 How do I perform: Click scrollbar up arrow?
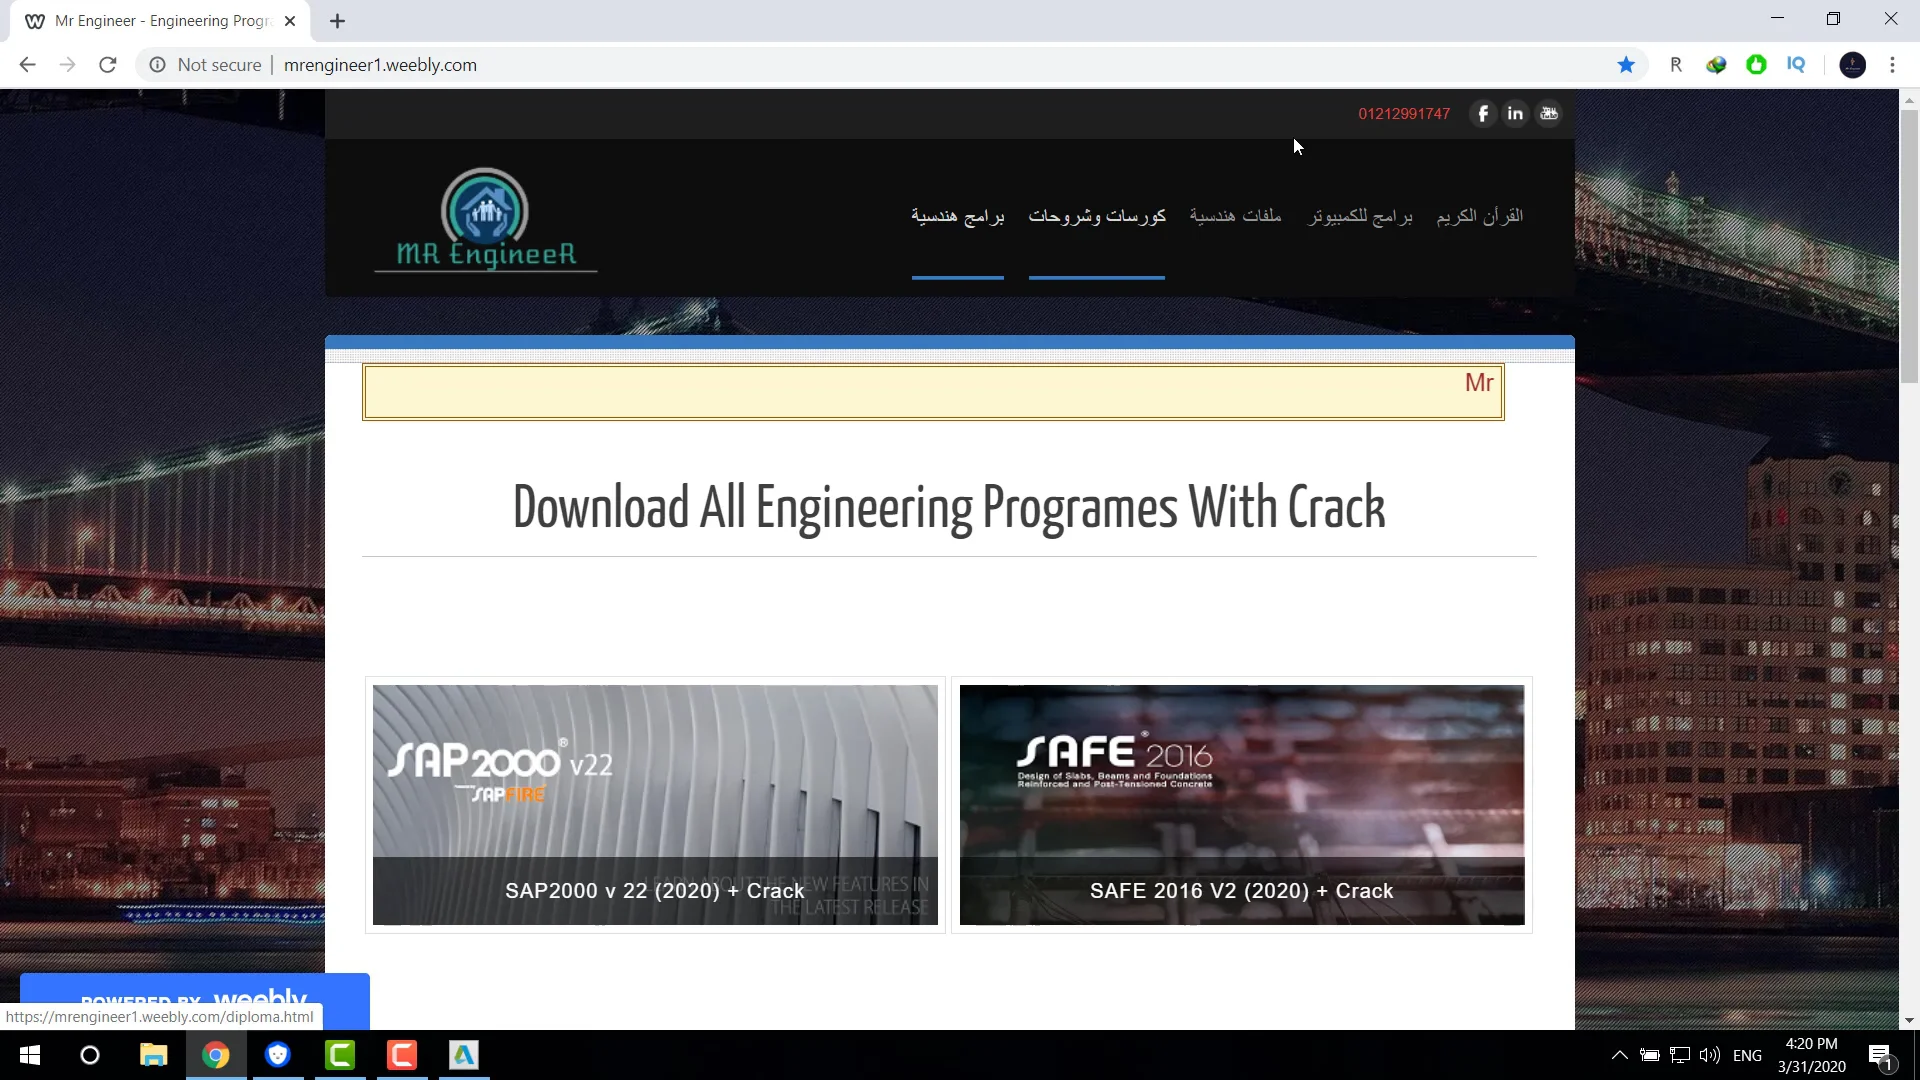[1909, 99]
